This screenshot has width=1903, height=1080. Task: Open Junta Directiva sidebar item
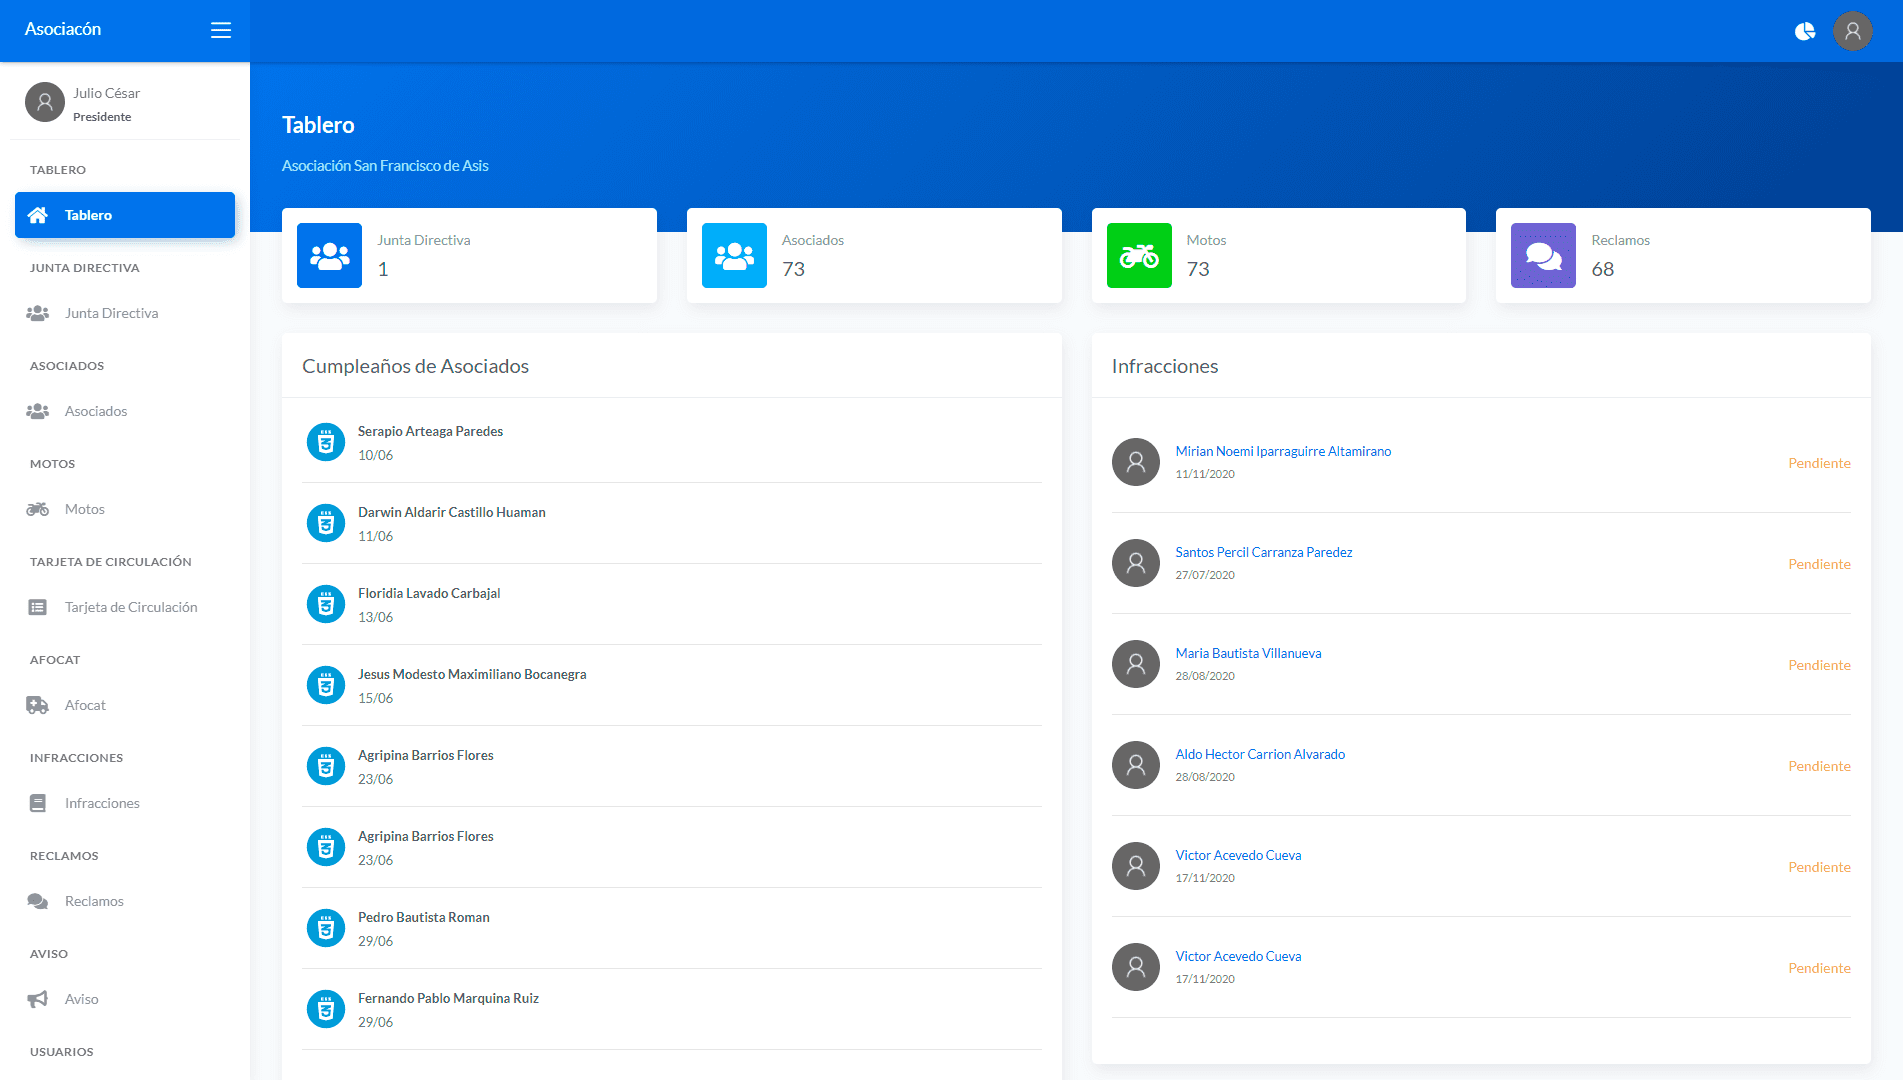coord(125,313)
